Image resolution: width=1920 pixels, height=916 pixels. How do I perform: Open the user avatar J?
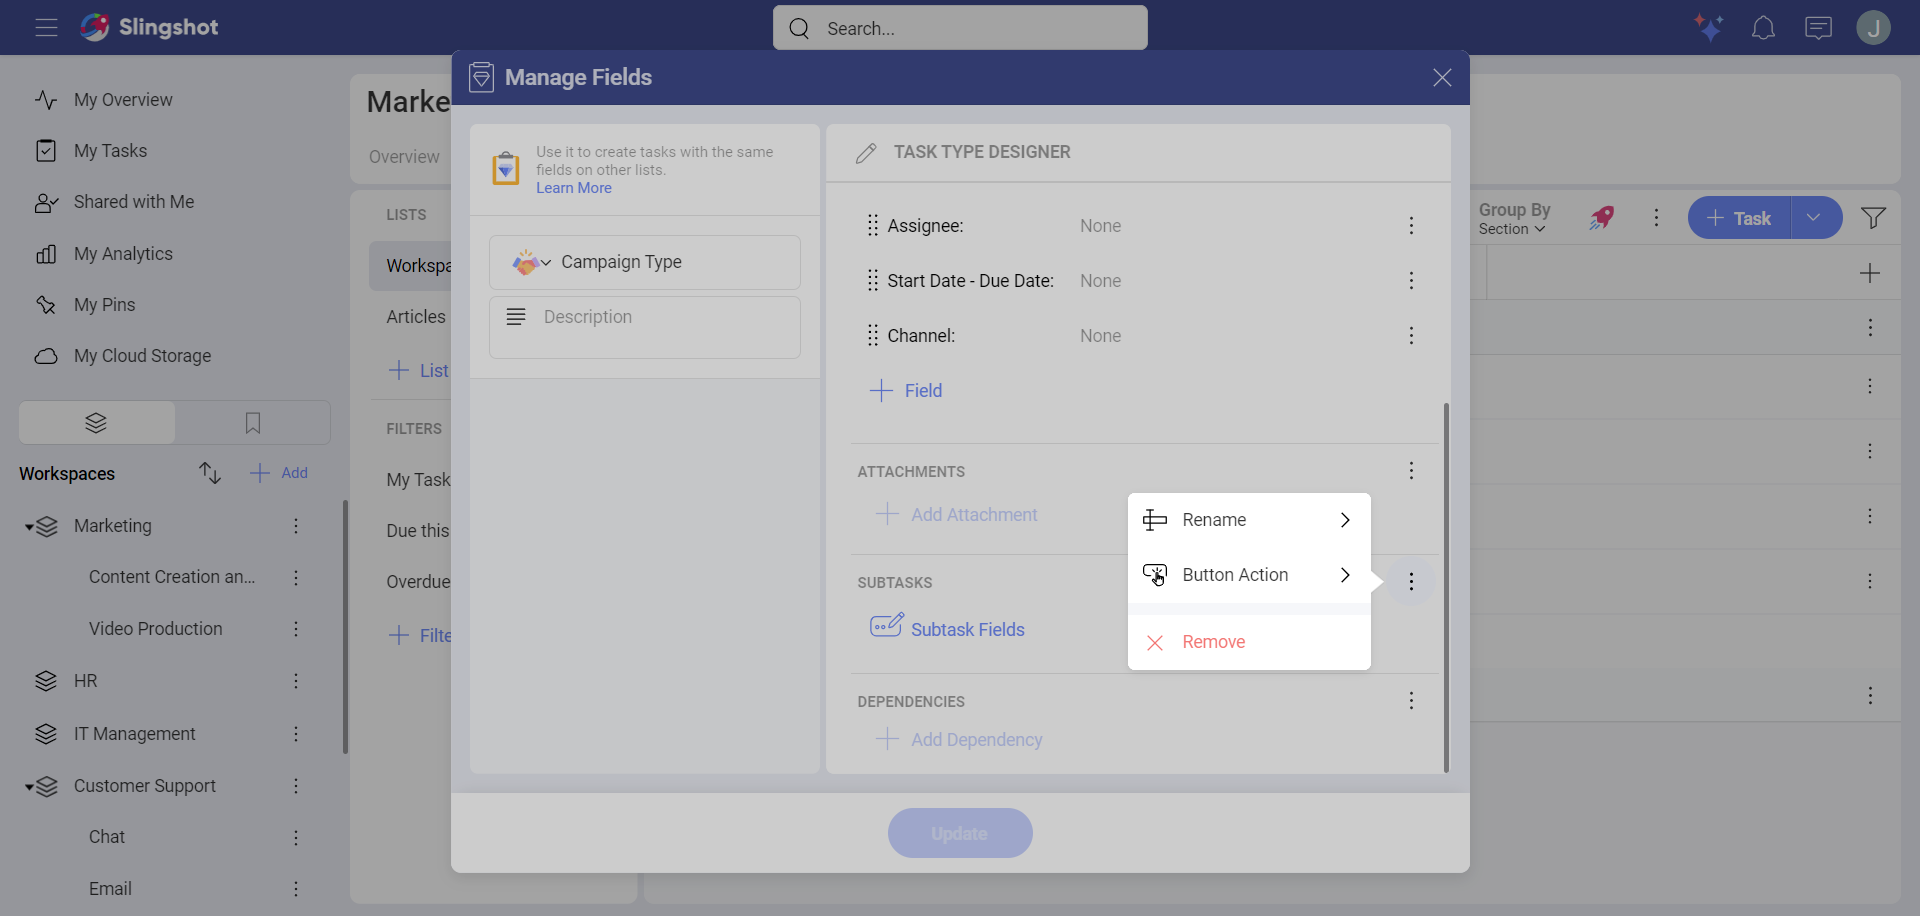click(1873, 28)
